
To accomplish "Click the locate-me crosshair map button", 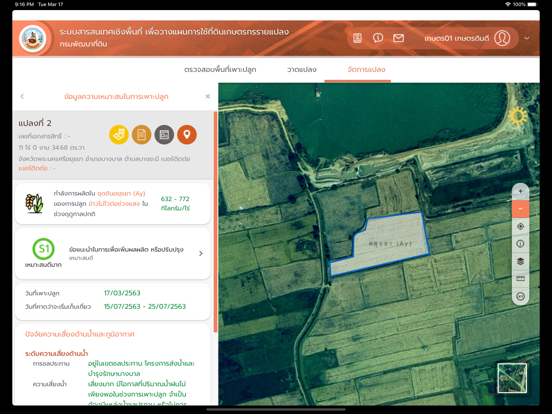I will click(520, 226).
